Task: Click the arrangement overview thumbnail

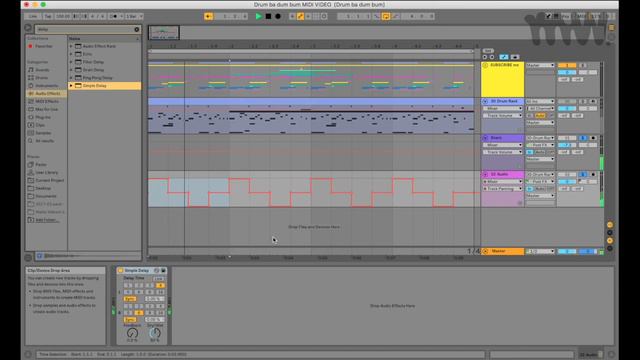Action: (x=164, y=32)
